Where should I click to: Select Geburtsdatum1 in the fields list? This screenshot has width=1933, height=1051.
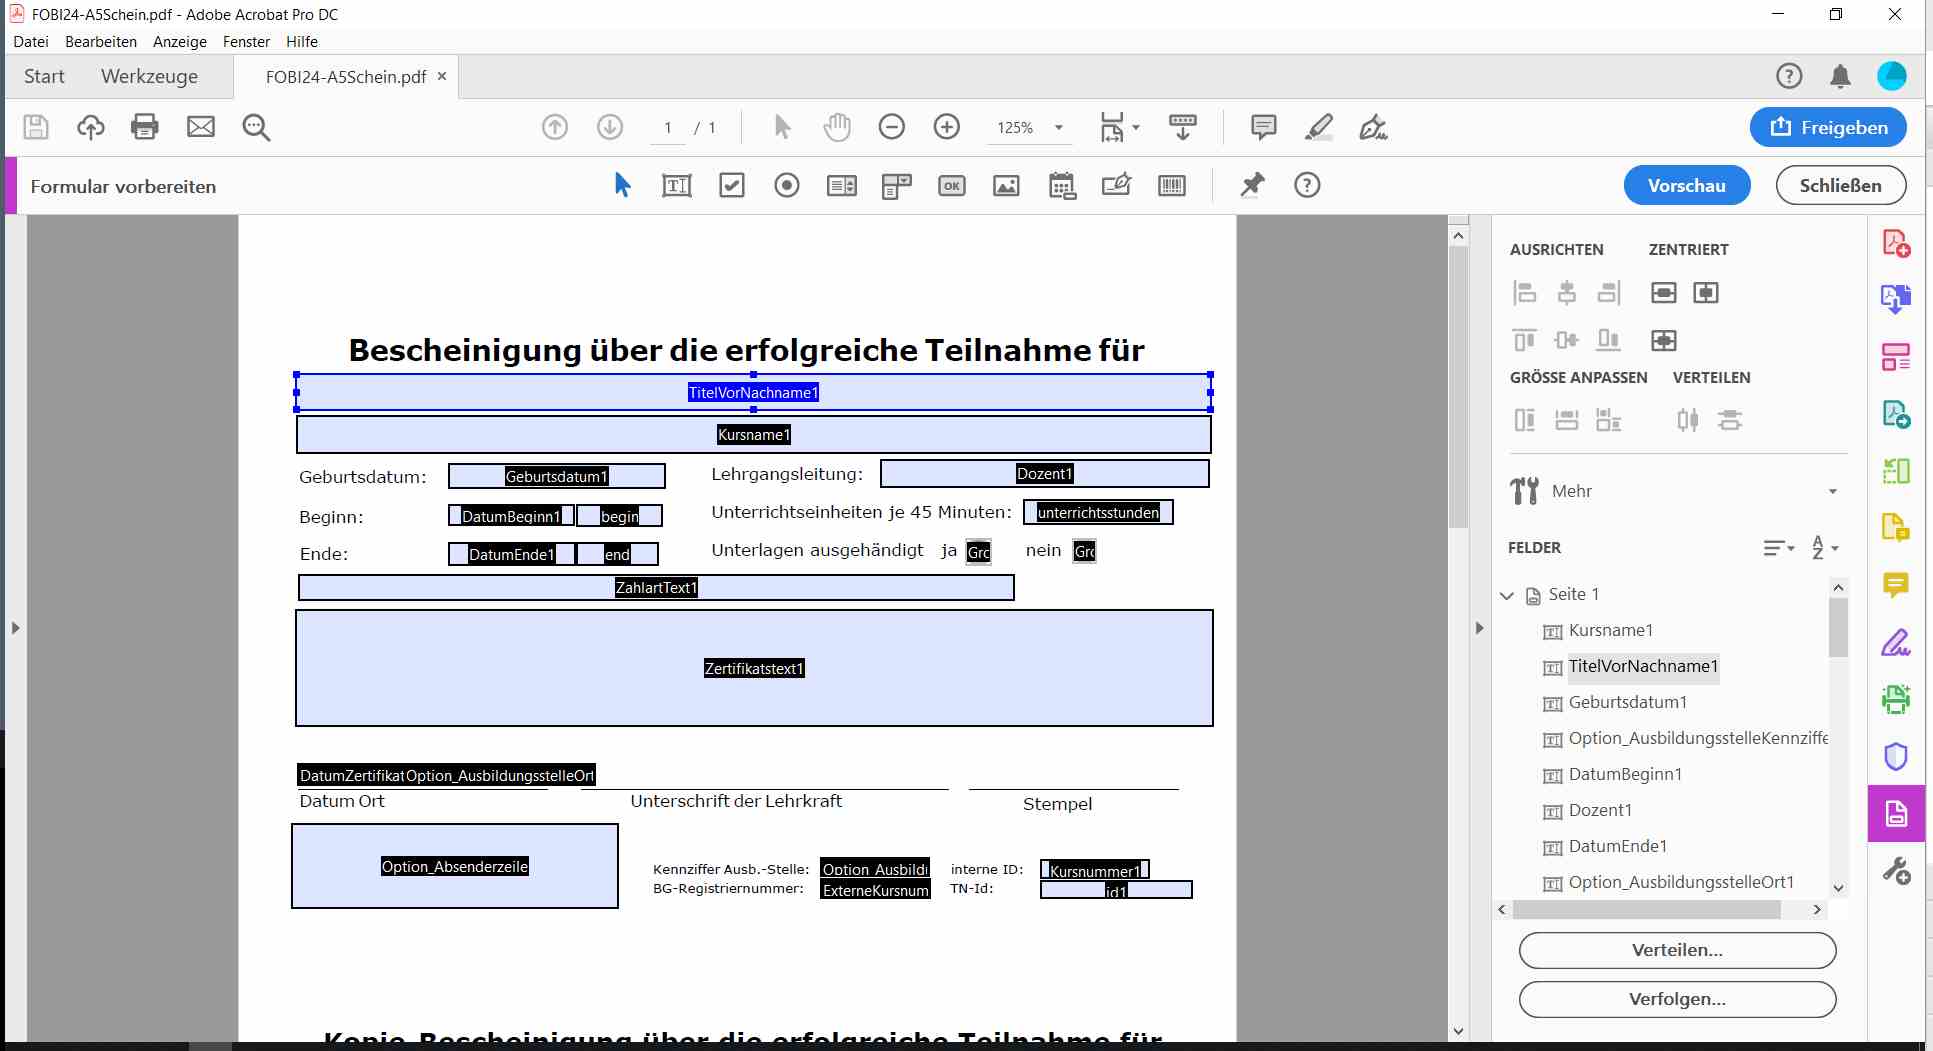1627,702
